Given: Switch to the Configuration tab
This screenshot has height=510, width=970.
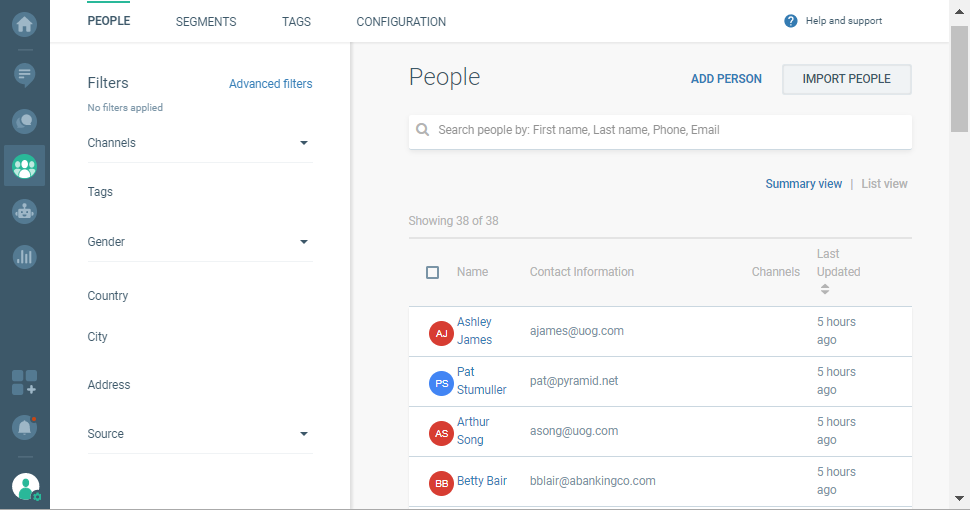Looking at the screenshot, I should point(401,22).
